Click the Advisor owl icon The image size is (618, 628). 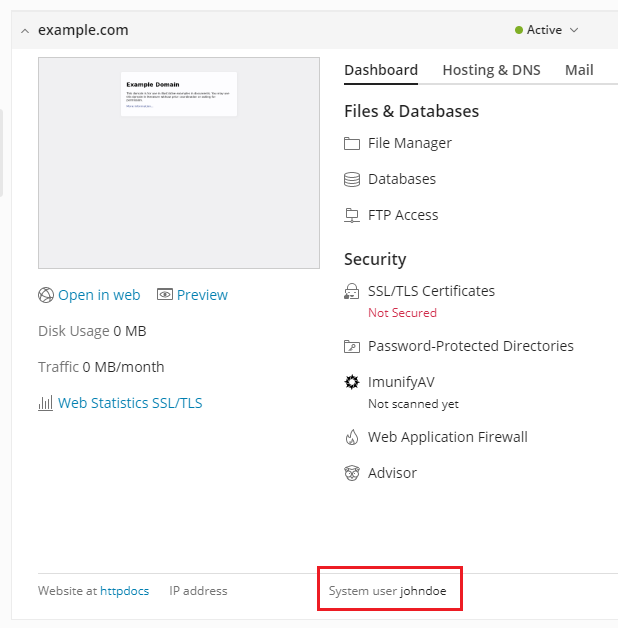point(351,473)
